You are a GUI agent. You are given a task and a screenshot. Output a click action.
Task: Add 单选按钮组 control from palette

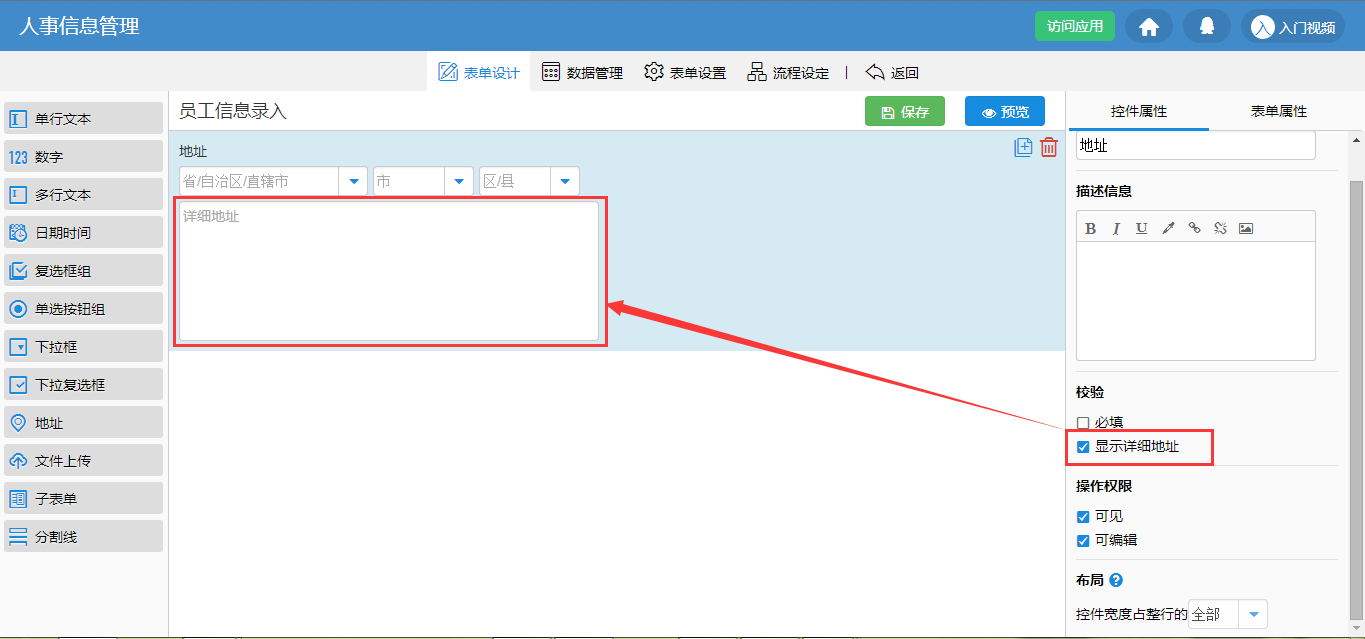(x=84, y=308)
